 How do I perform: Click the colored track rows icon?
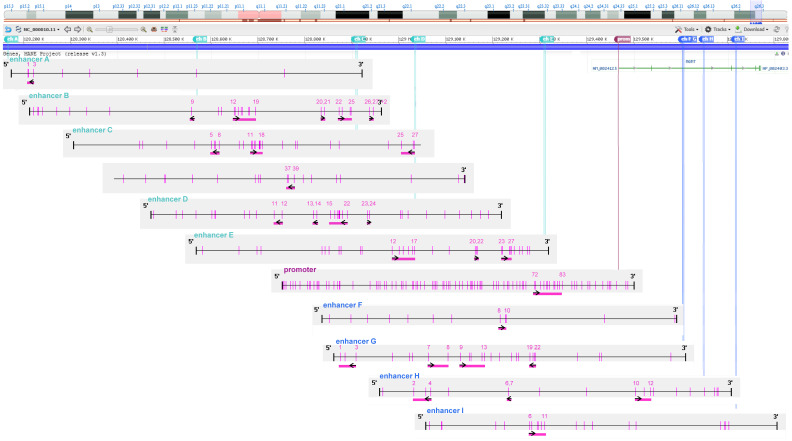(164, 29)
